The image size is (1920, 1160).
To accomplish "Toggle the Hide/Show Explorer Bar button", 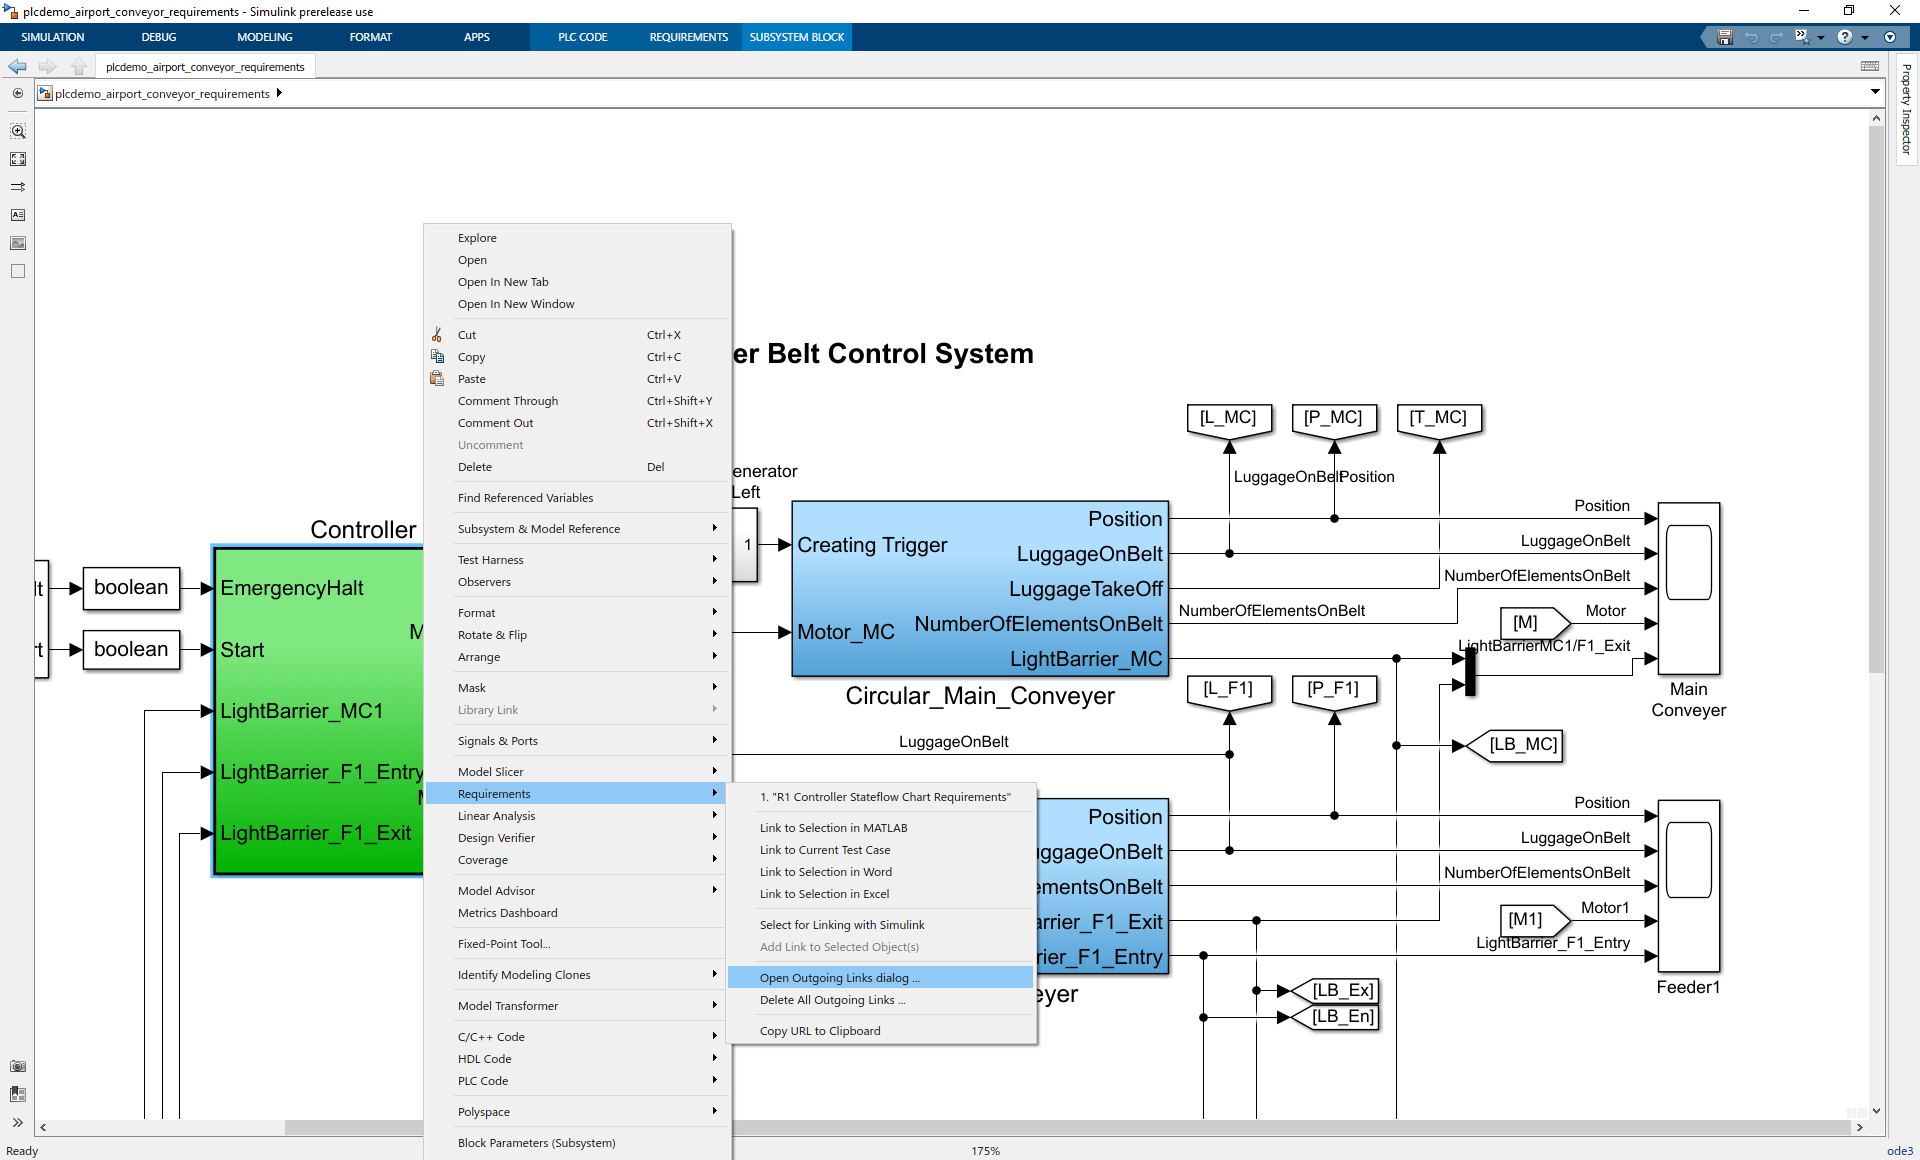I will pyautogui.click(x=18, y=93).
